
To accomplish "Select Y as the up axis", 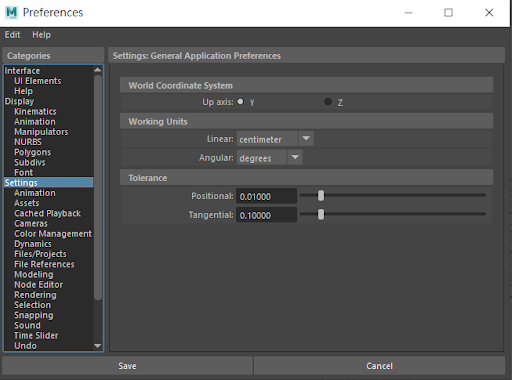I will (x=240, y=101).
